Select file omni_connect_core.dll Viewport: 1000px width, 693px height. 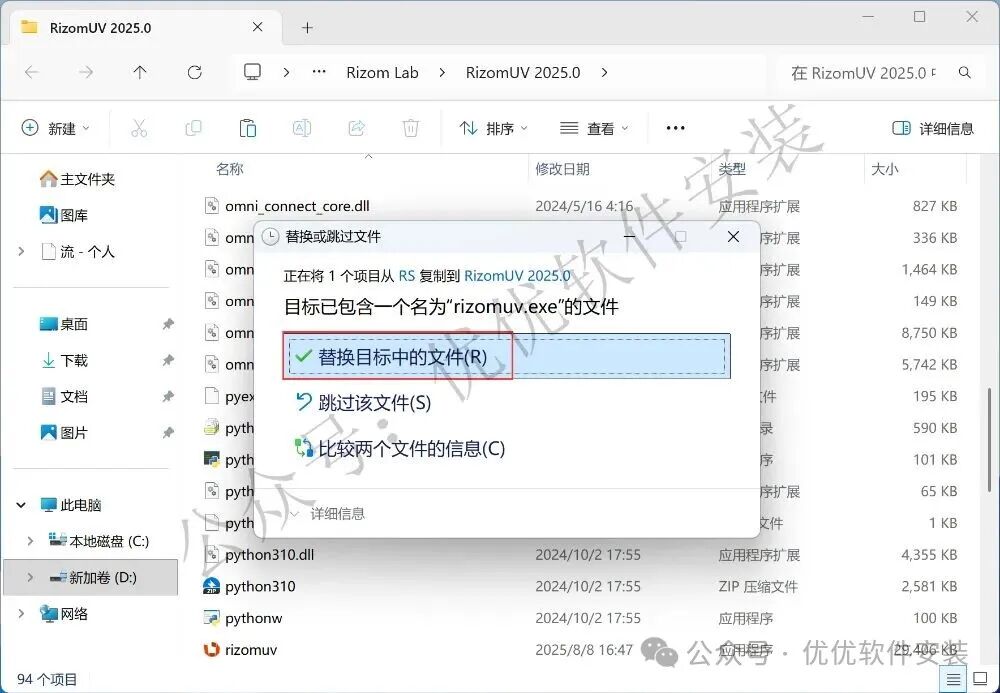coord(297,206)
